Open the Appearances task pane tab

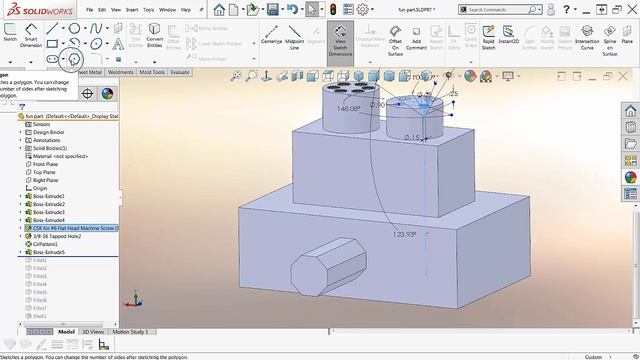pyautogui.click(x=631, y=177)
